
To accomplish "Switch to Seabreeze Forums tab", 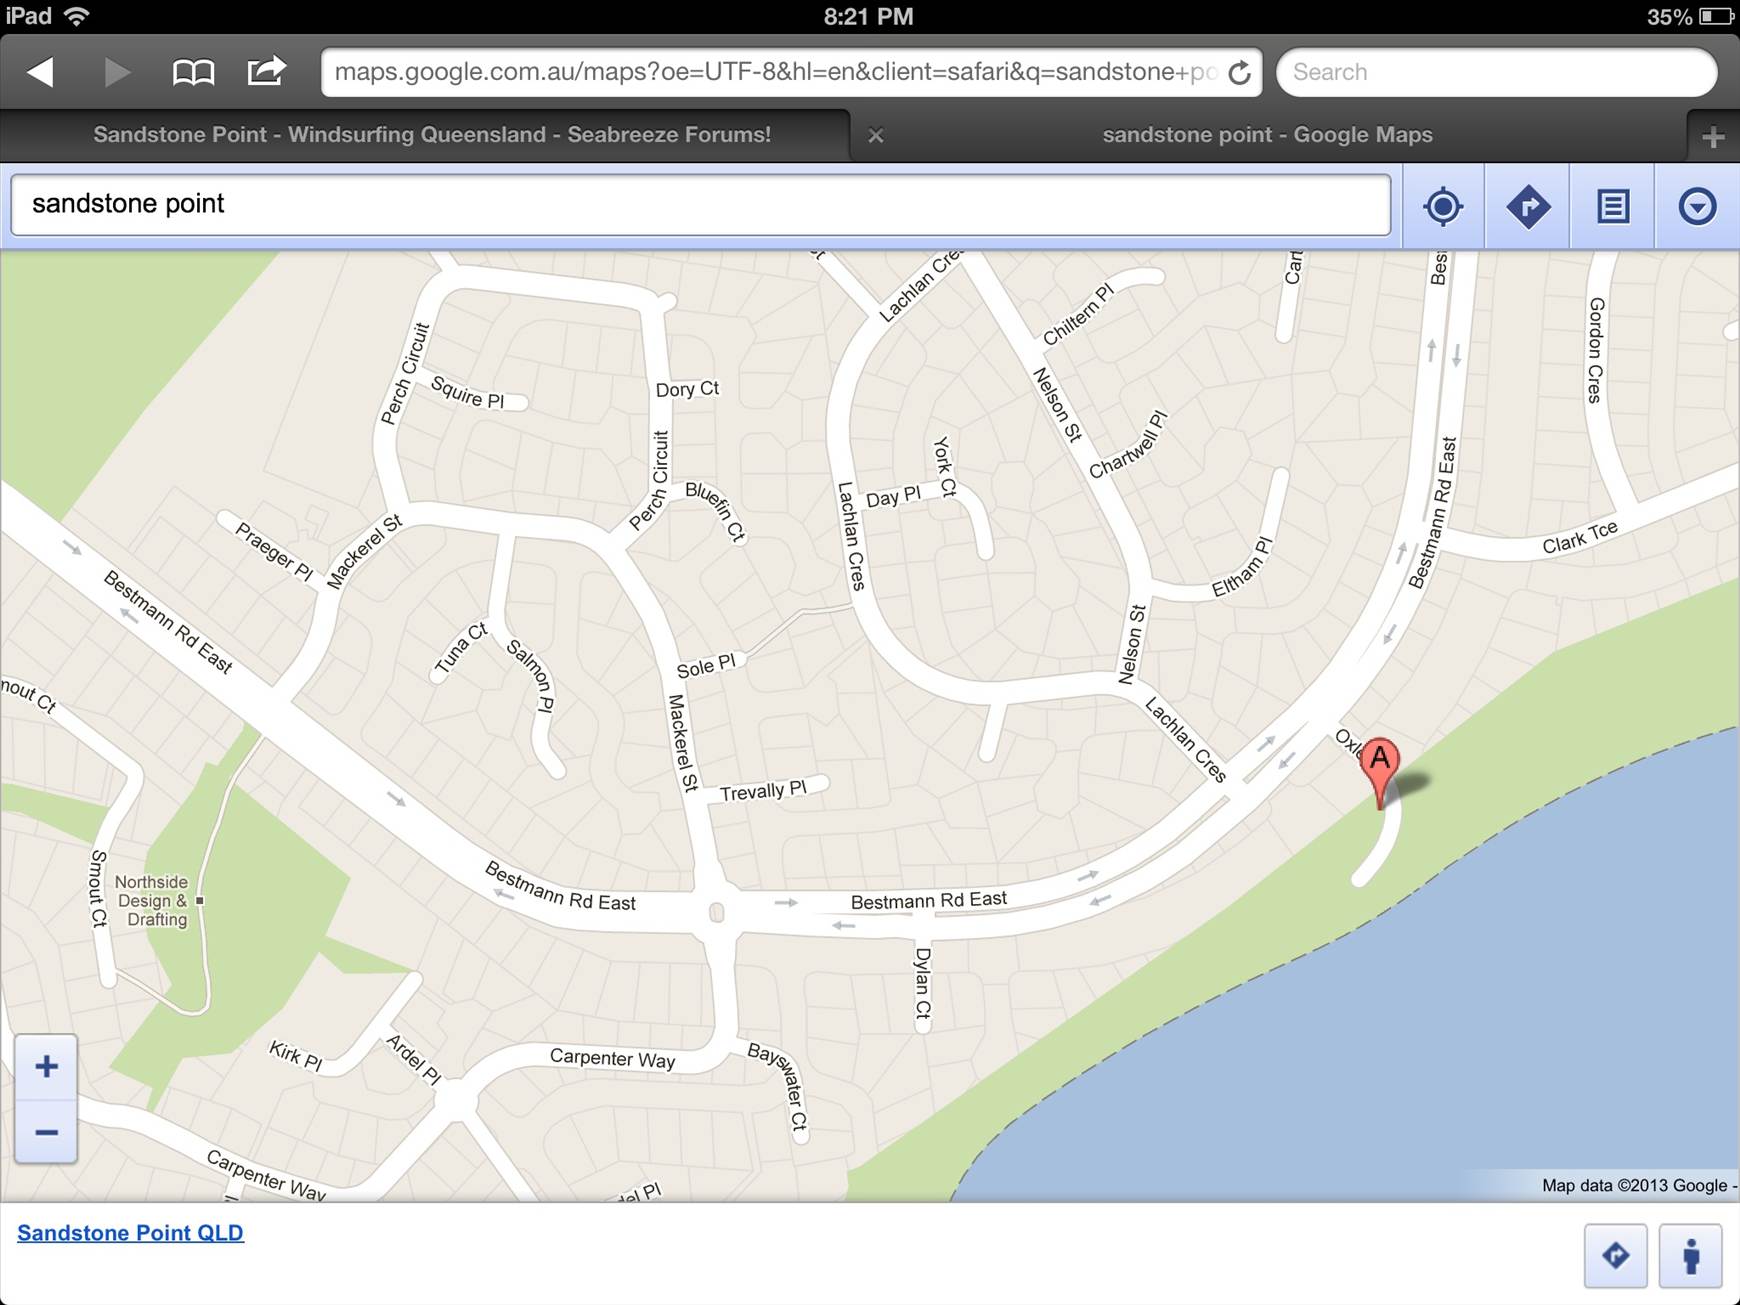I will pos(432,135).
